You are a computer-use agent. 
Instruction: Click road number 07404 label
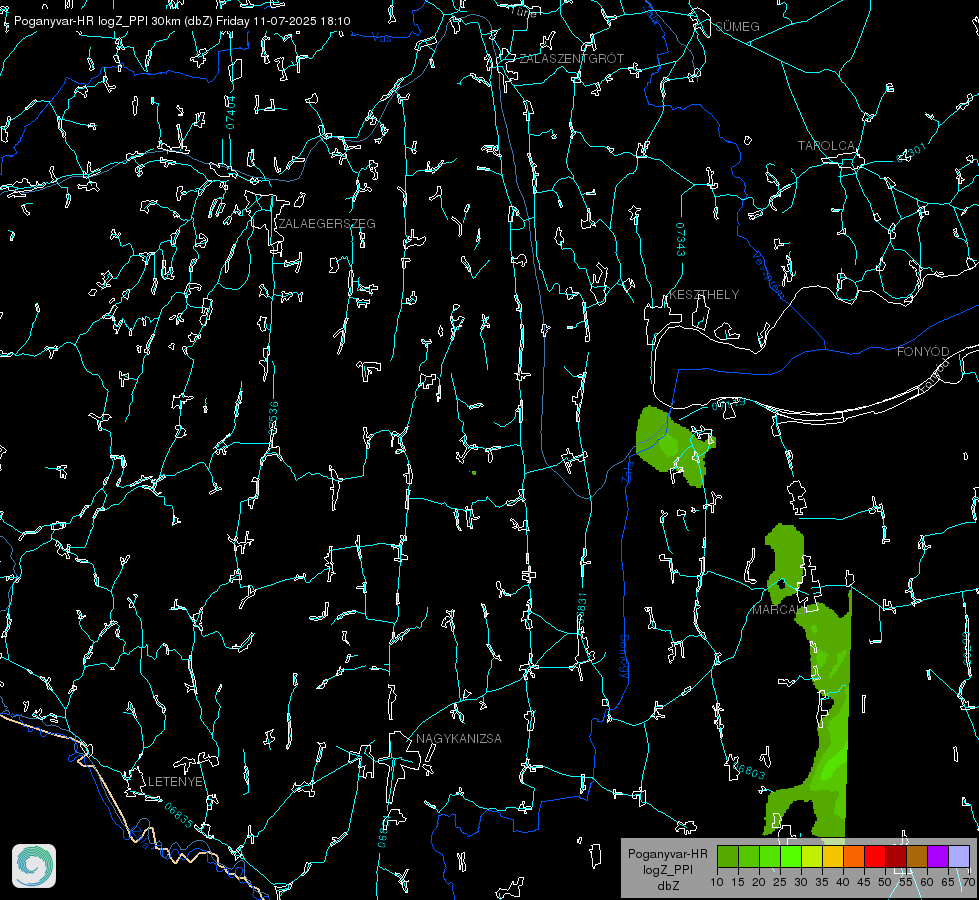pyautogui.click(x=231, y=112)
